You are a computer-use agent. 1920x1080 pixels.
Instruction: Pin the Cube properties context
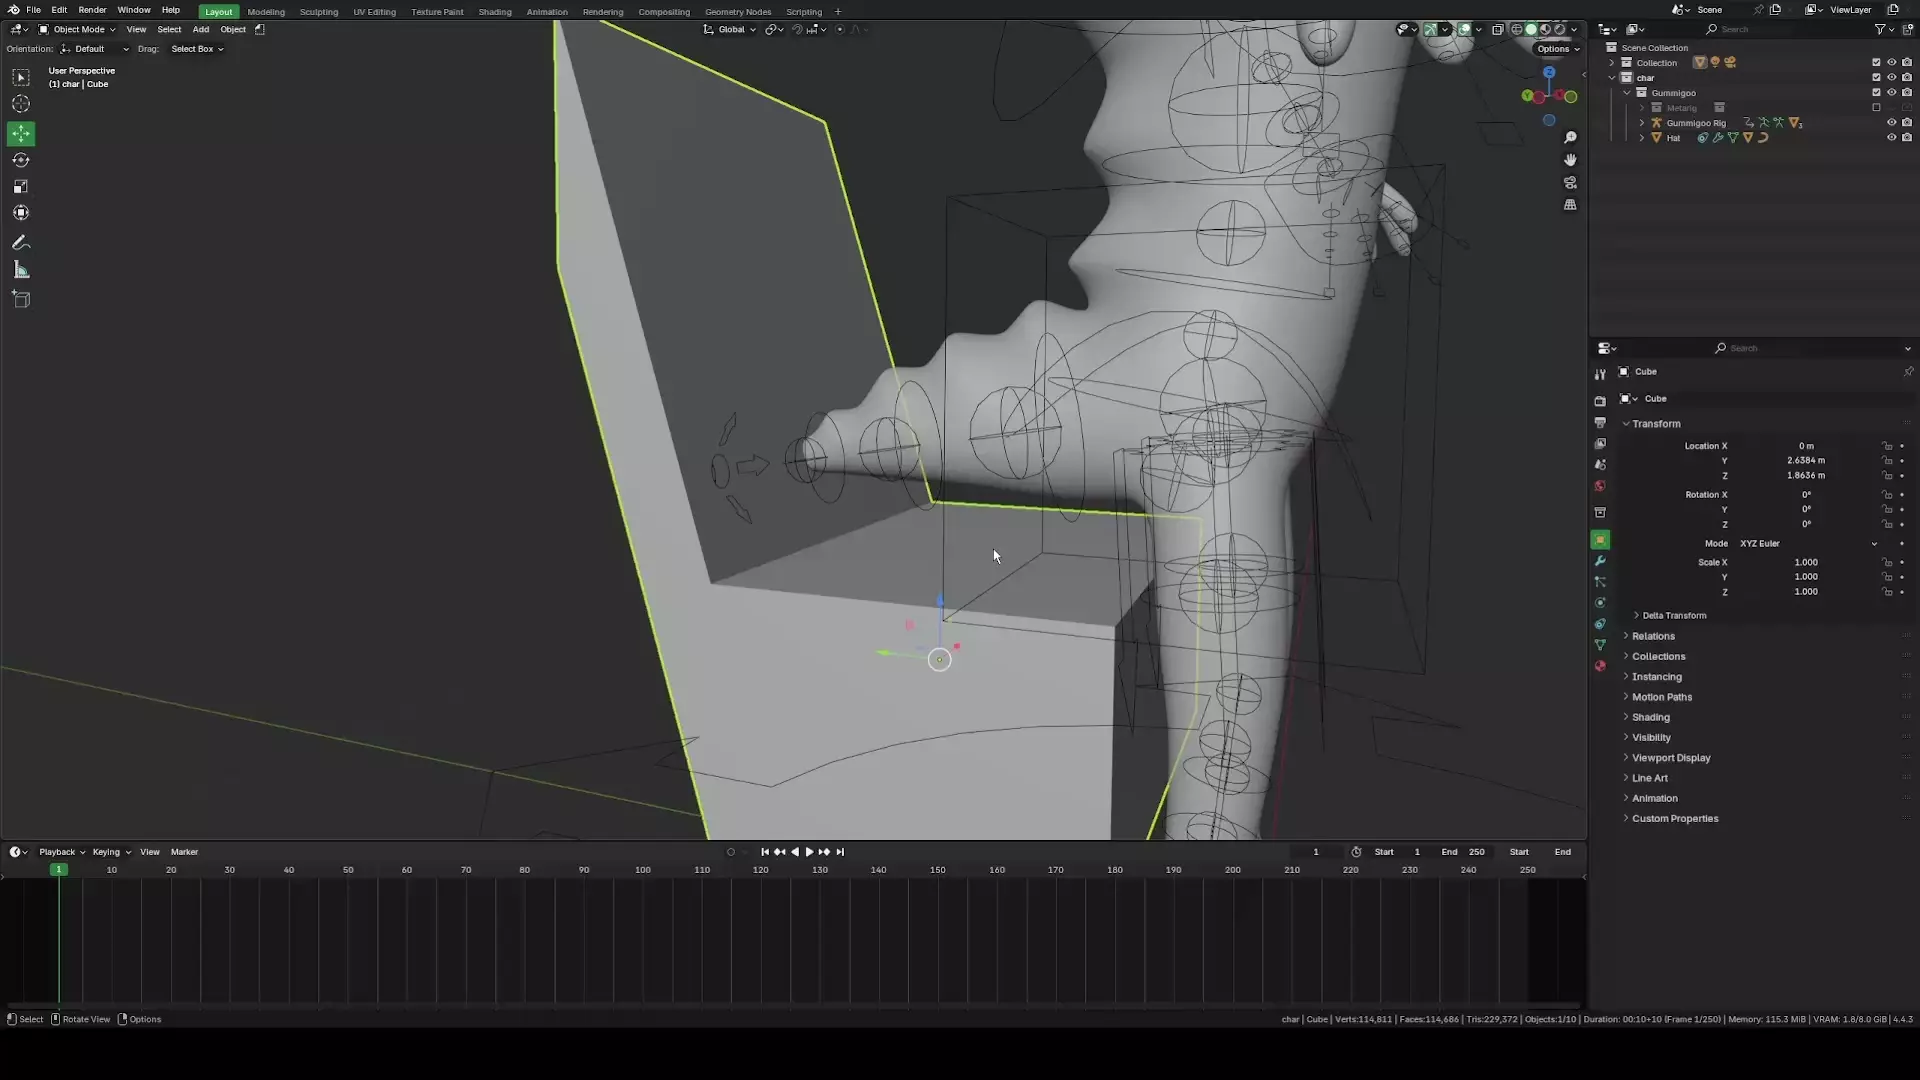(x=1908, y=371)
